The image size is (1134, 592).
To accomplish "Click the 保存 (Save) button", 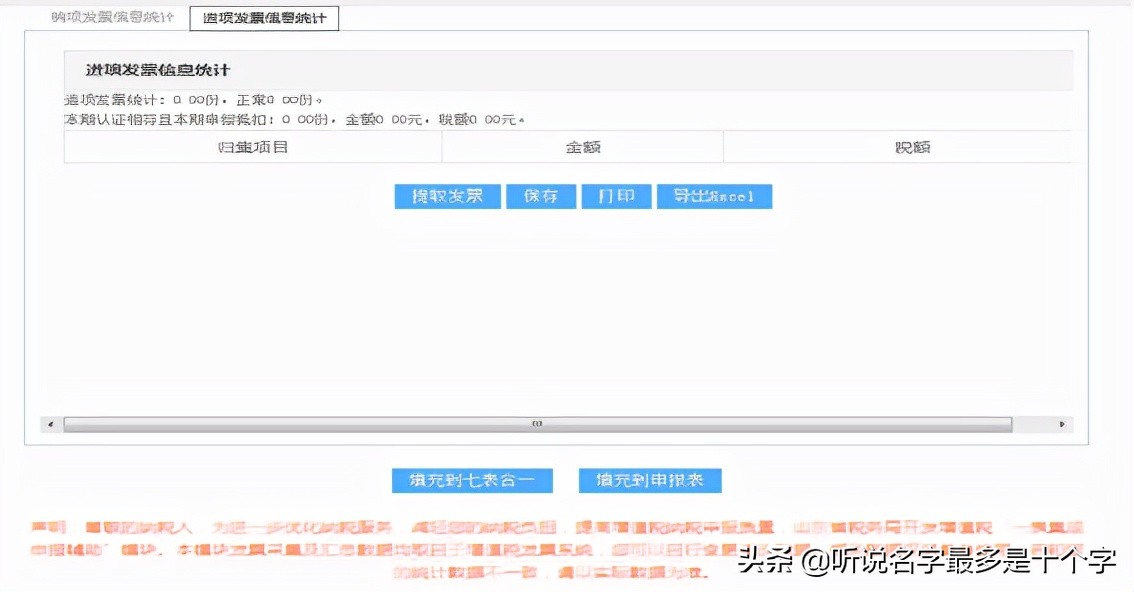I will (541, 196).
